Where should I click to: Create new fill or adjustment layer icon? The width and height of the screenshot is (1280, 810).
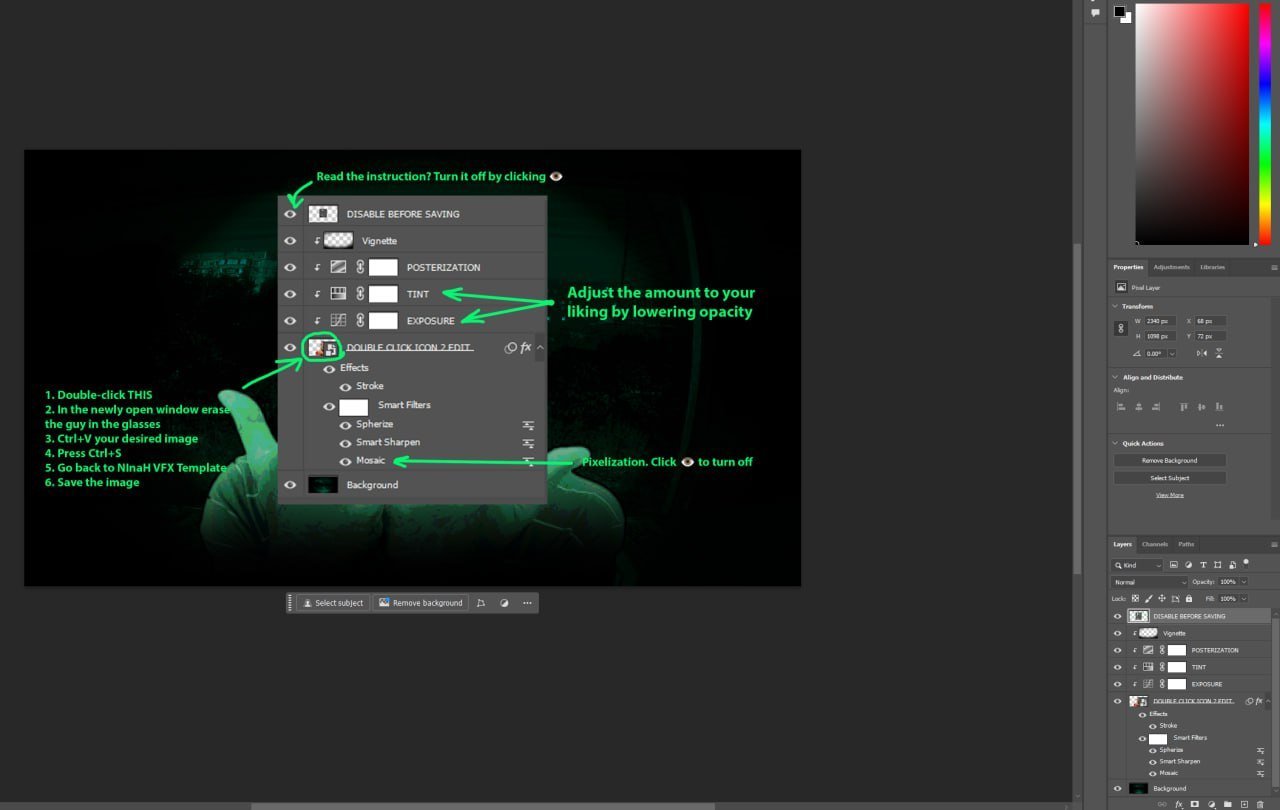[x=1211, y=804]
